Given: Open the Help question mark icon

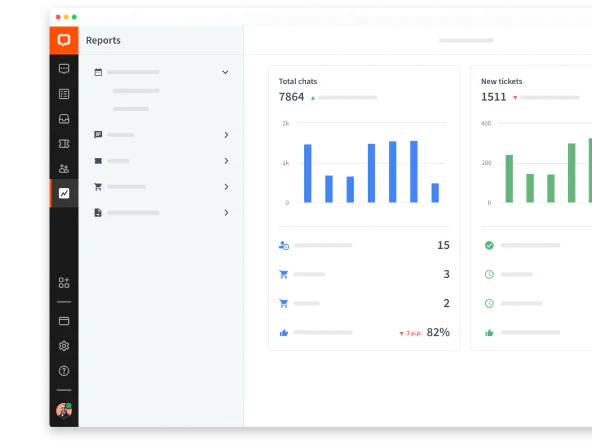Looking at the screenshot, I should click(64, 371).
